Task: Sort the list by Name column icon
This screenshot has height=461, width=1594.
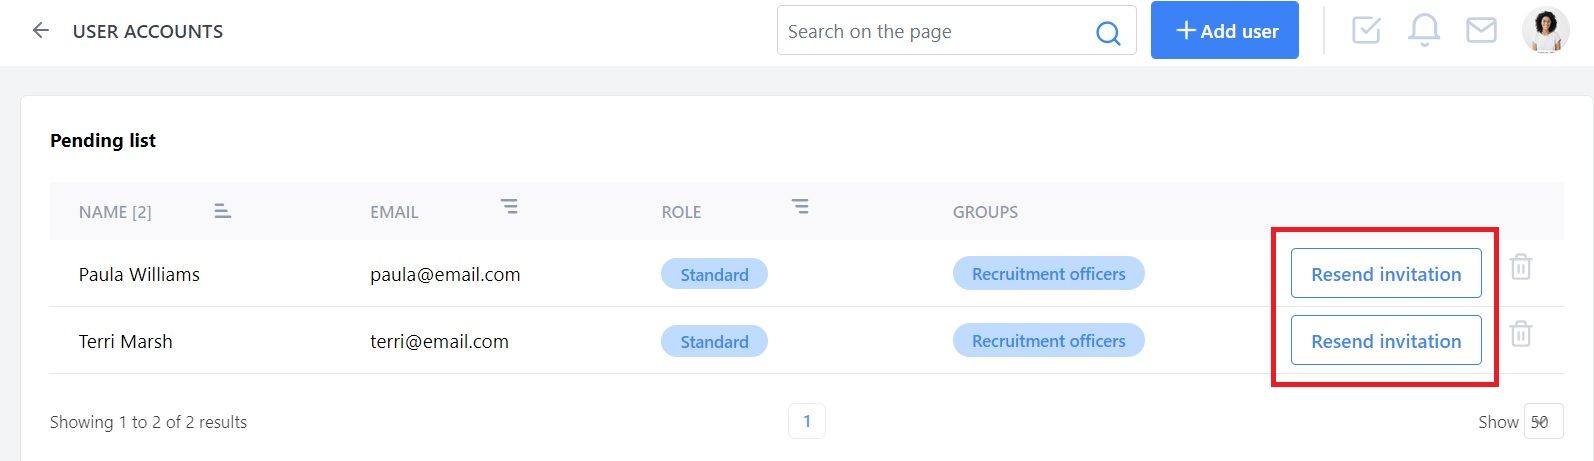Action: (222, 211)
